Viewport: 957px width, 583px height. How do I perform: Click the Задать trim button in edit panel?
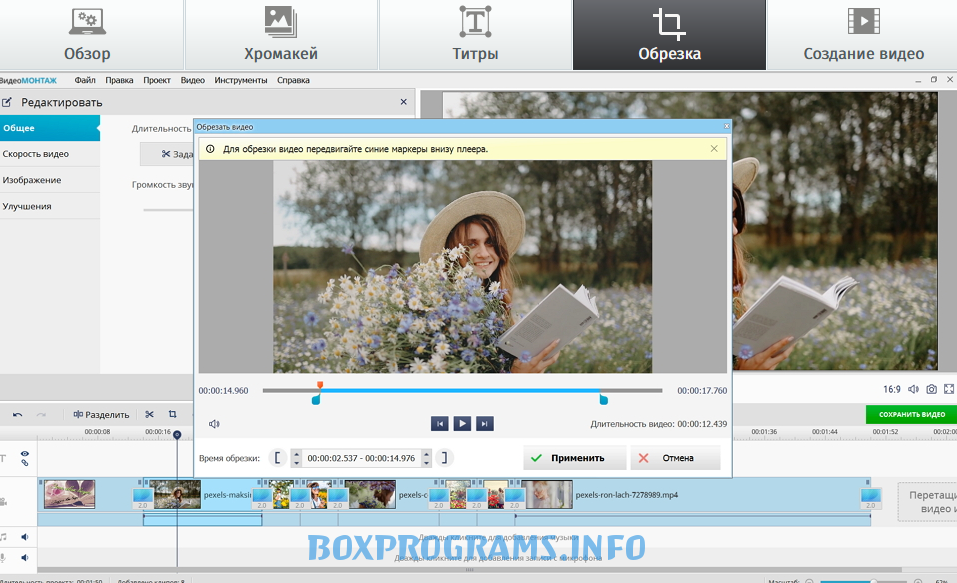click(167, 154)
